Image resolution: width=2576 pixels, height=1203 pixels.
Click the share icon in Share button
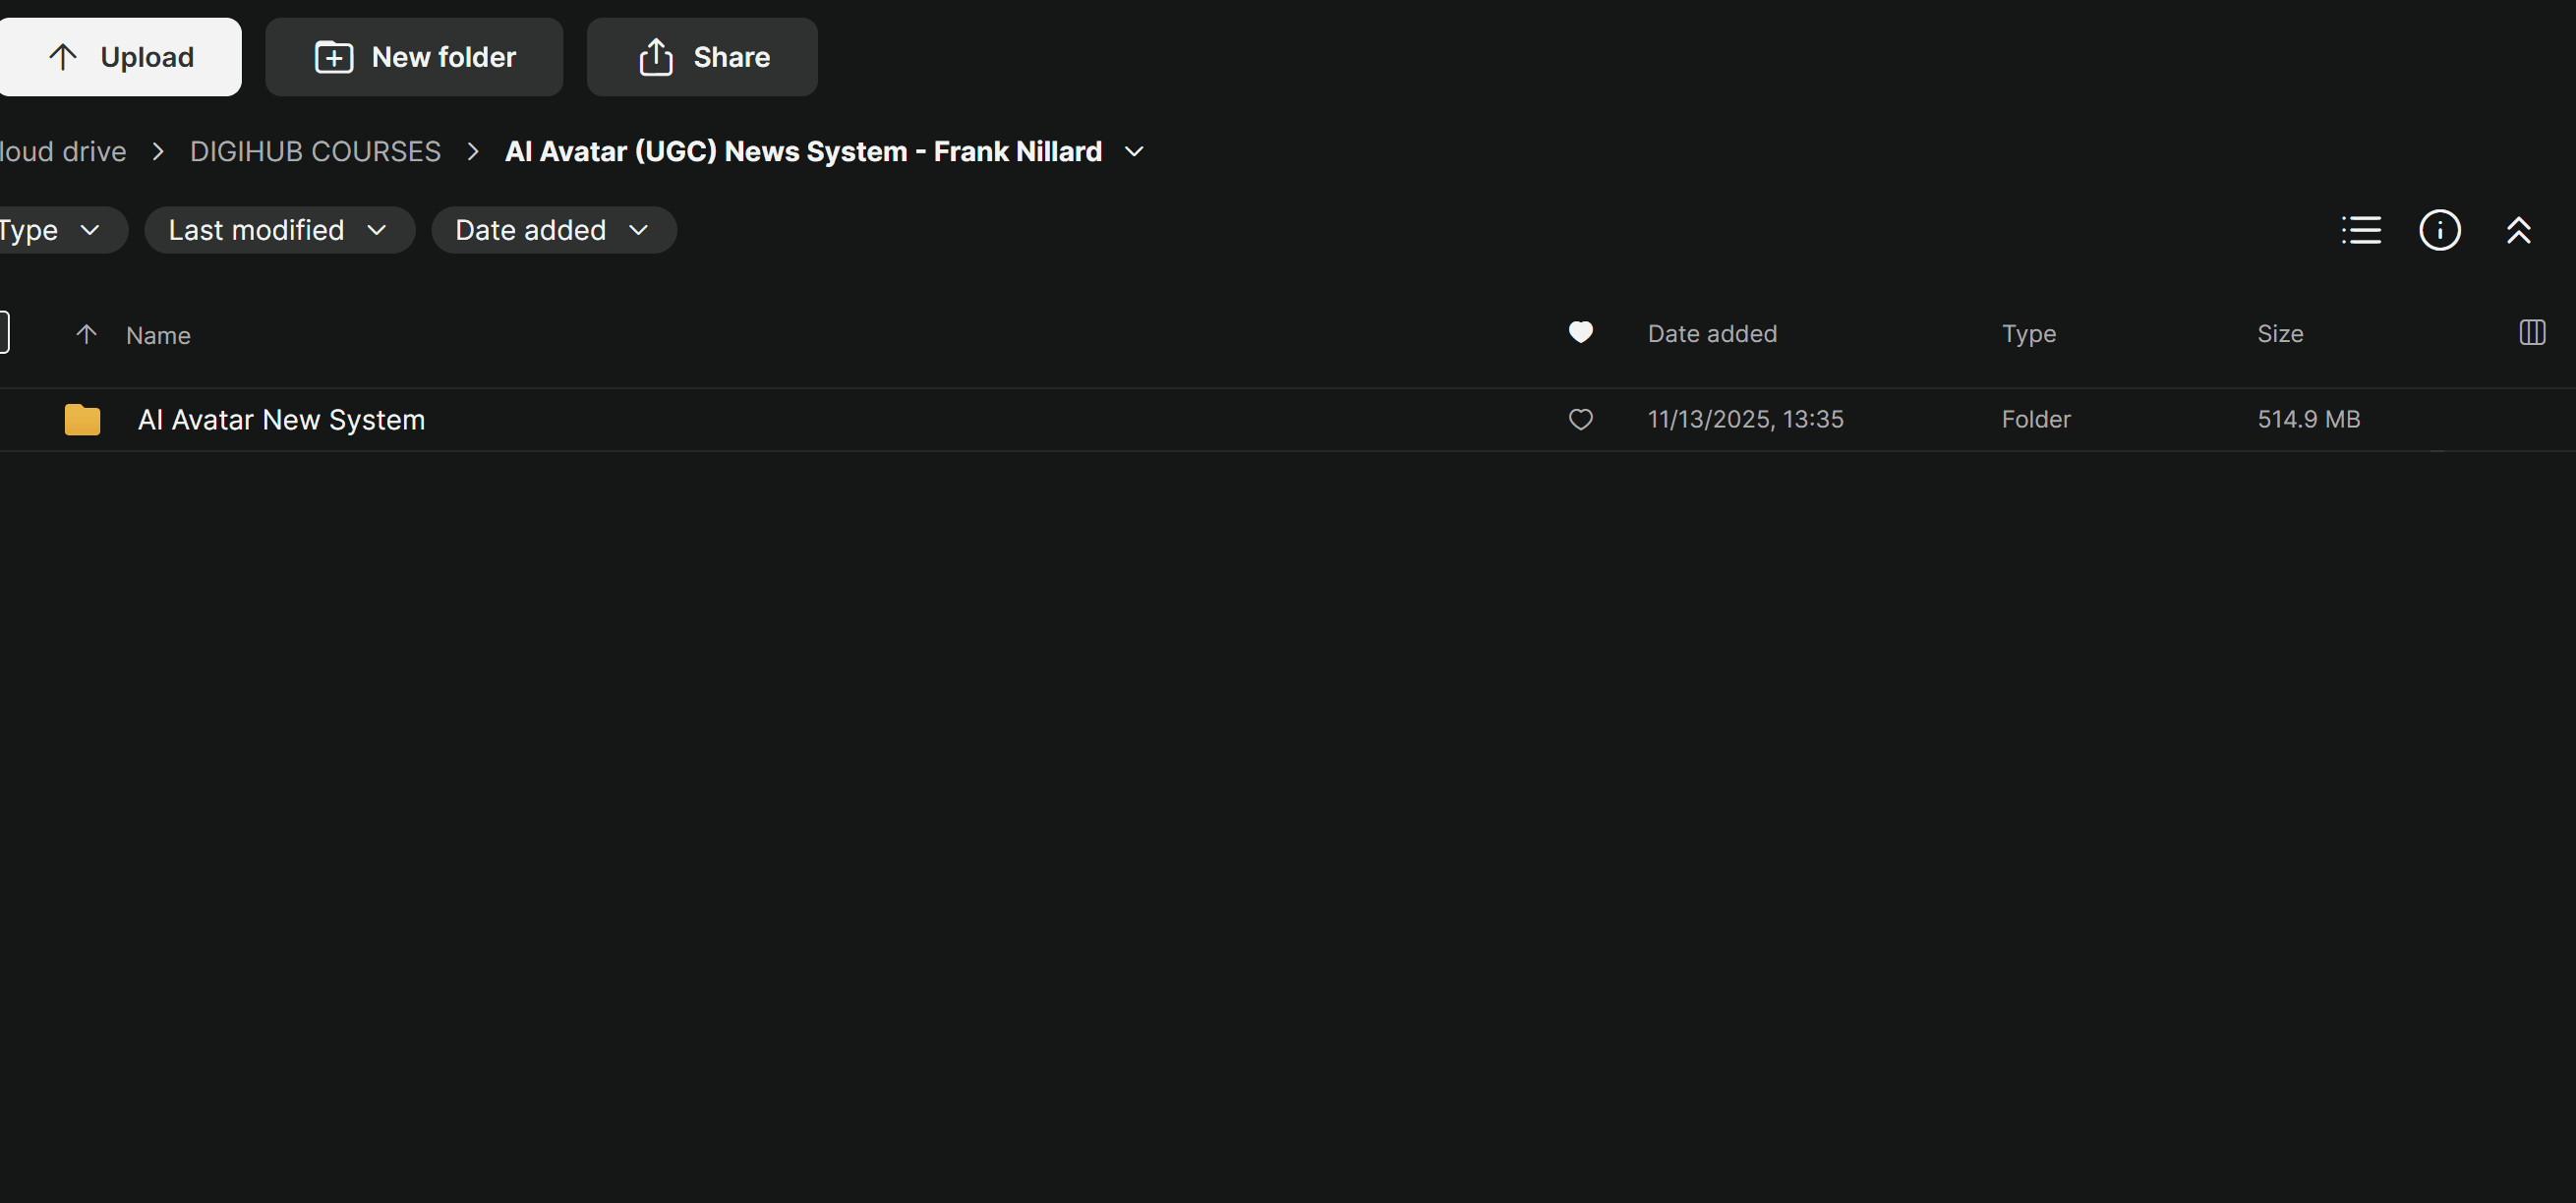click(656, 57)
